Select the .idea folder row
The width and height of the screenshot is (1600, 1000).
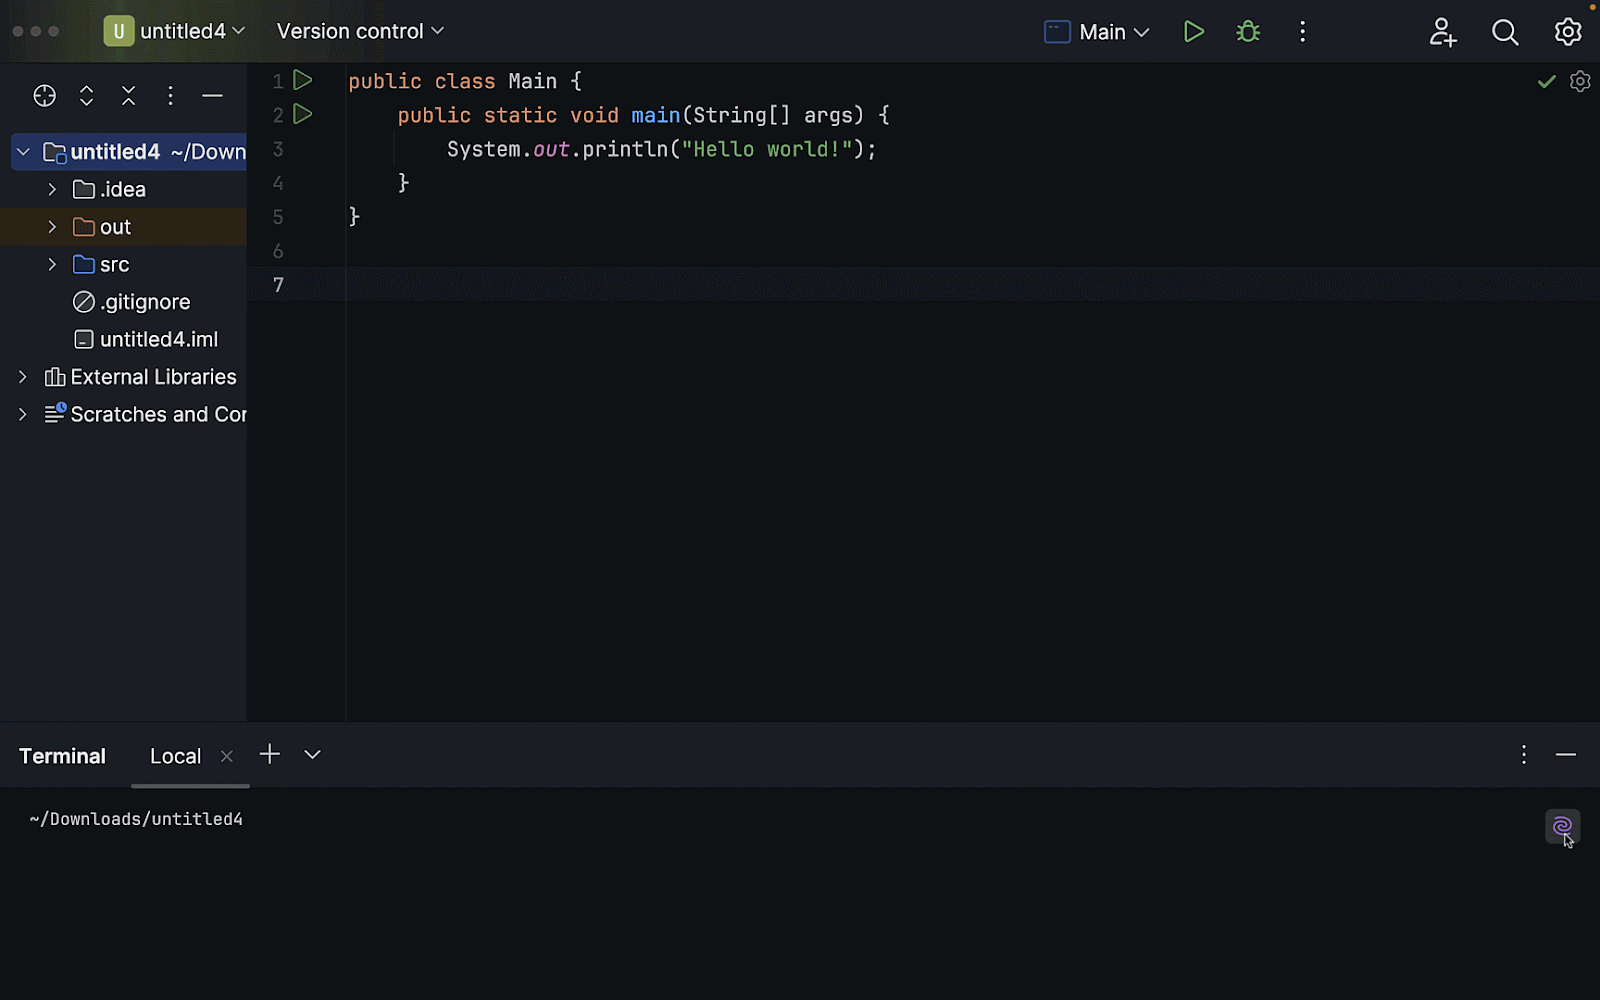pyautogui.click(x=123, y=189)
